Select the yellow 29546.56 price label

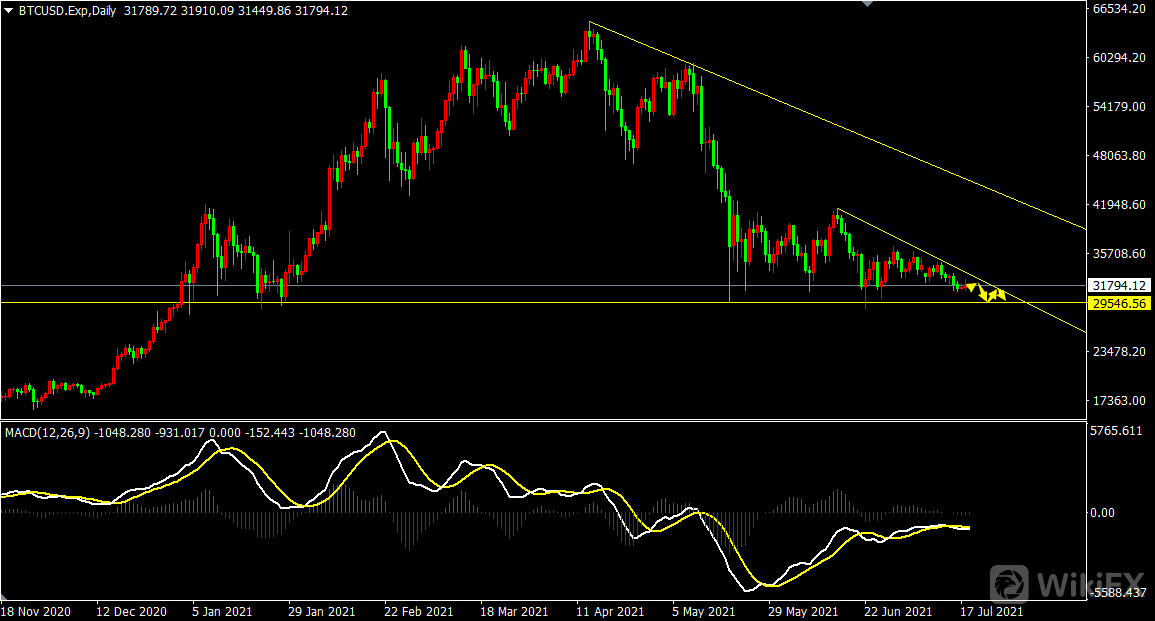click(1119, 302)
